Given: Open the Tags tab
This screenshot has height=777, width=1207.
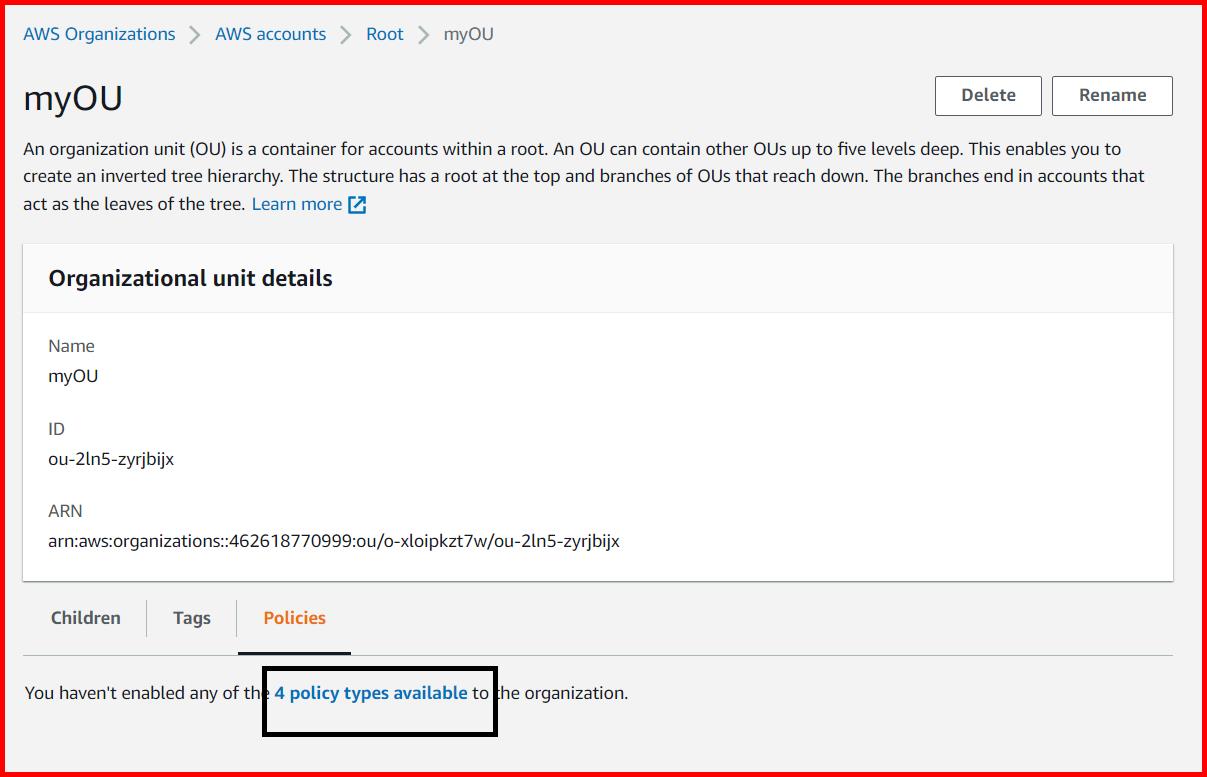Looking at the screenshot, I should [191, 618].
